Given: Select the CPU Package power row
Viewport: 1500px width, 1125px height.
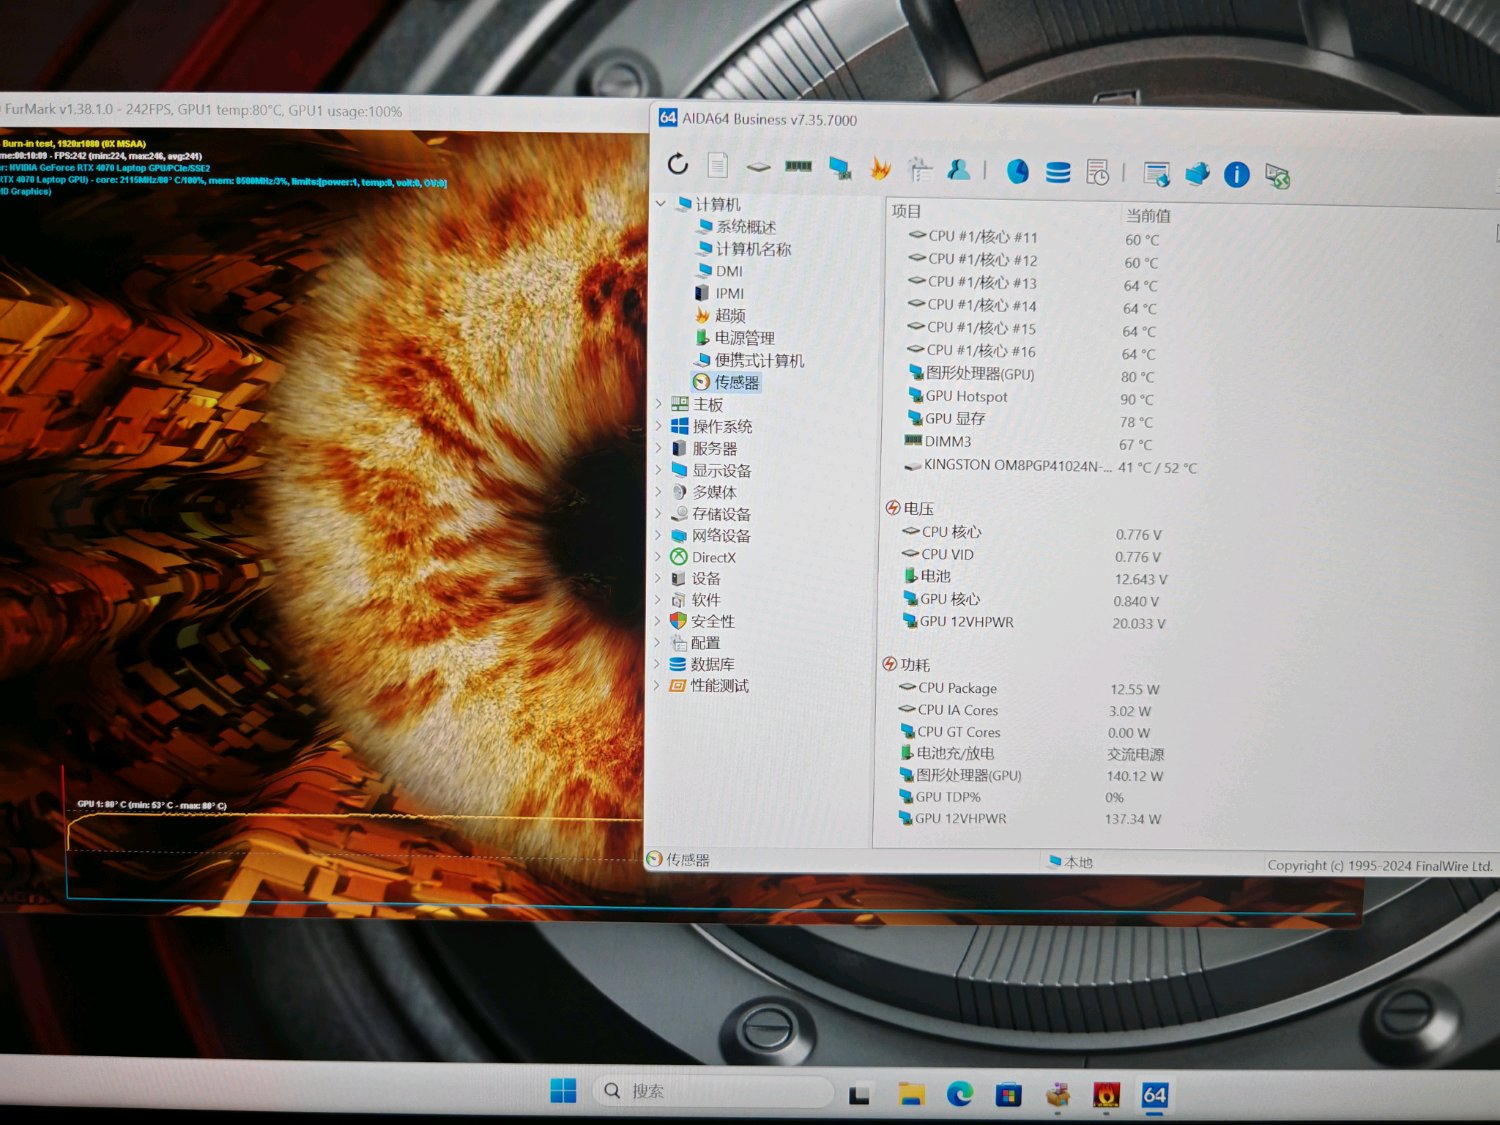Looking at the screenshot, I should point(1028,688).
